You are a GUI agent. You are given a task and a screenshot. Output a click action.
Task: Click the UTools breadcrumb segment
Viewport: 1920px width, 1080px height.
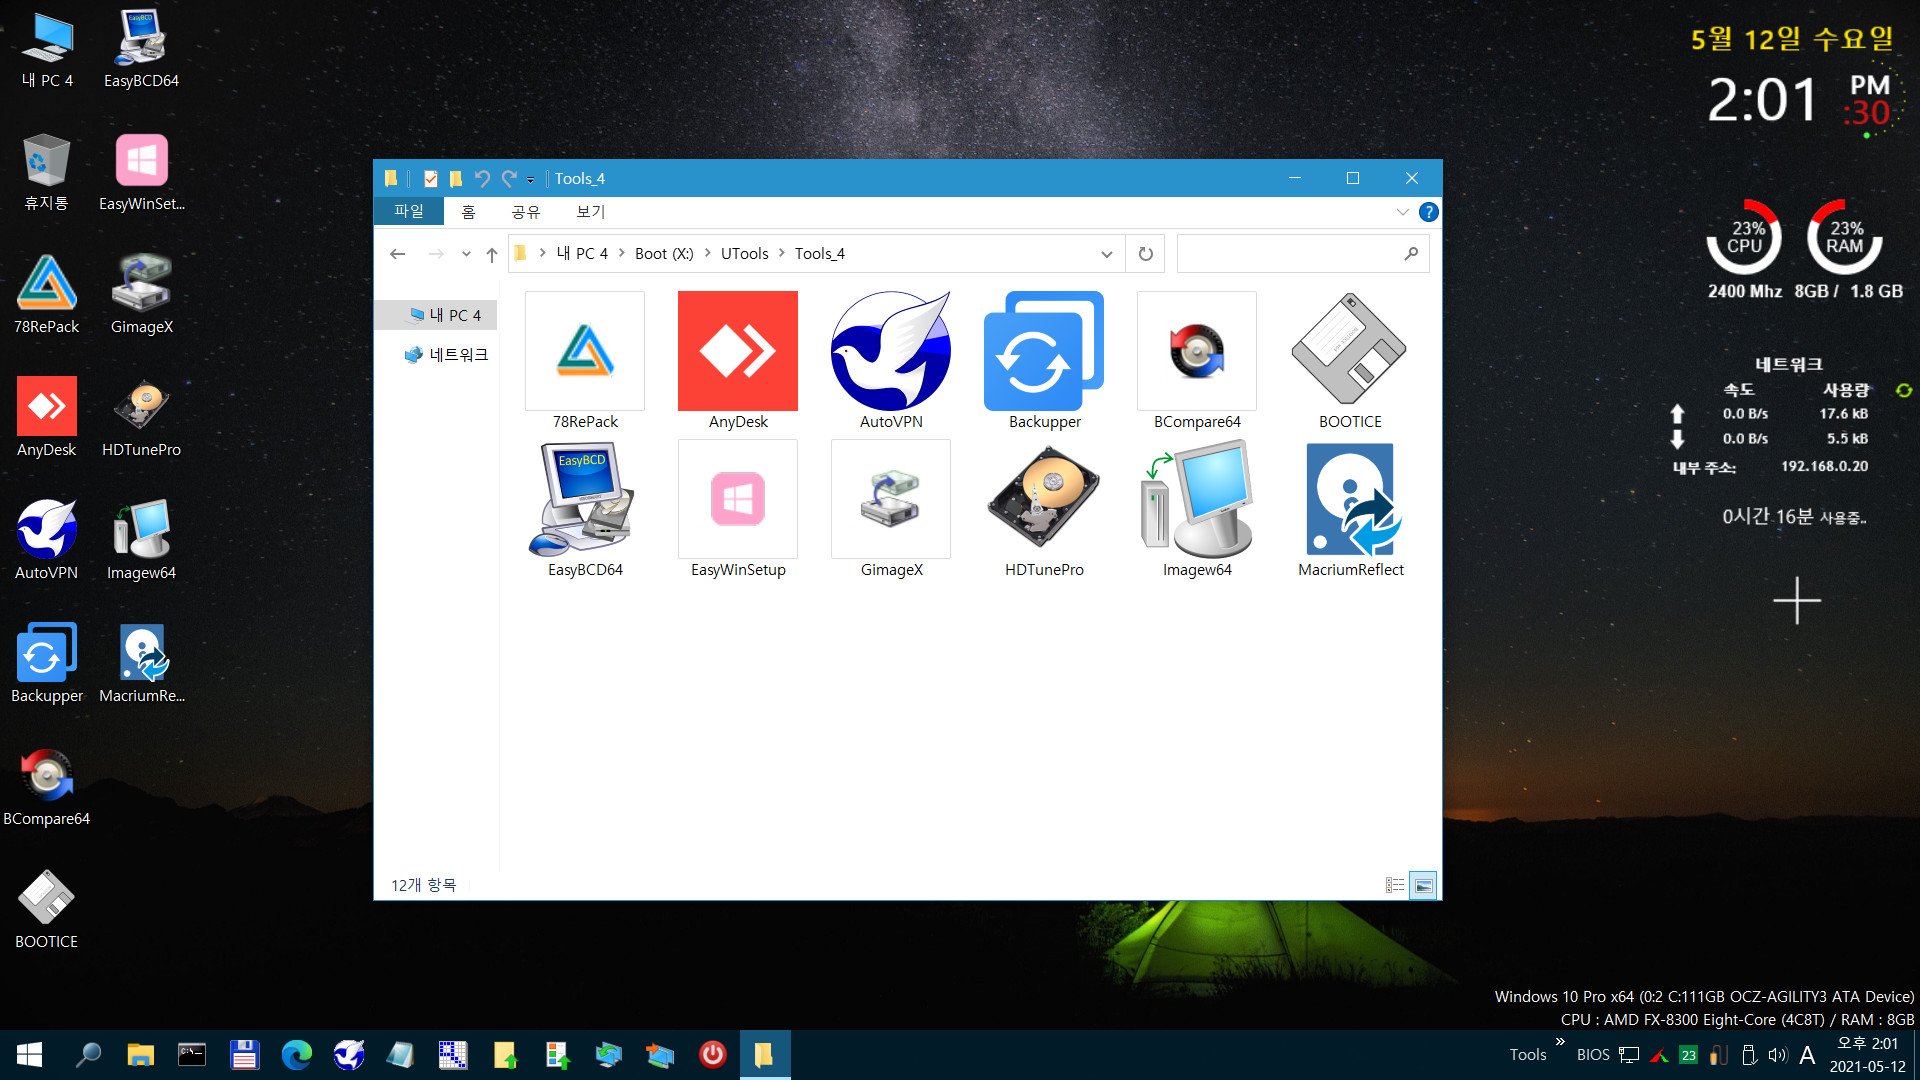point(744,254)
